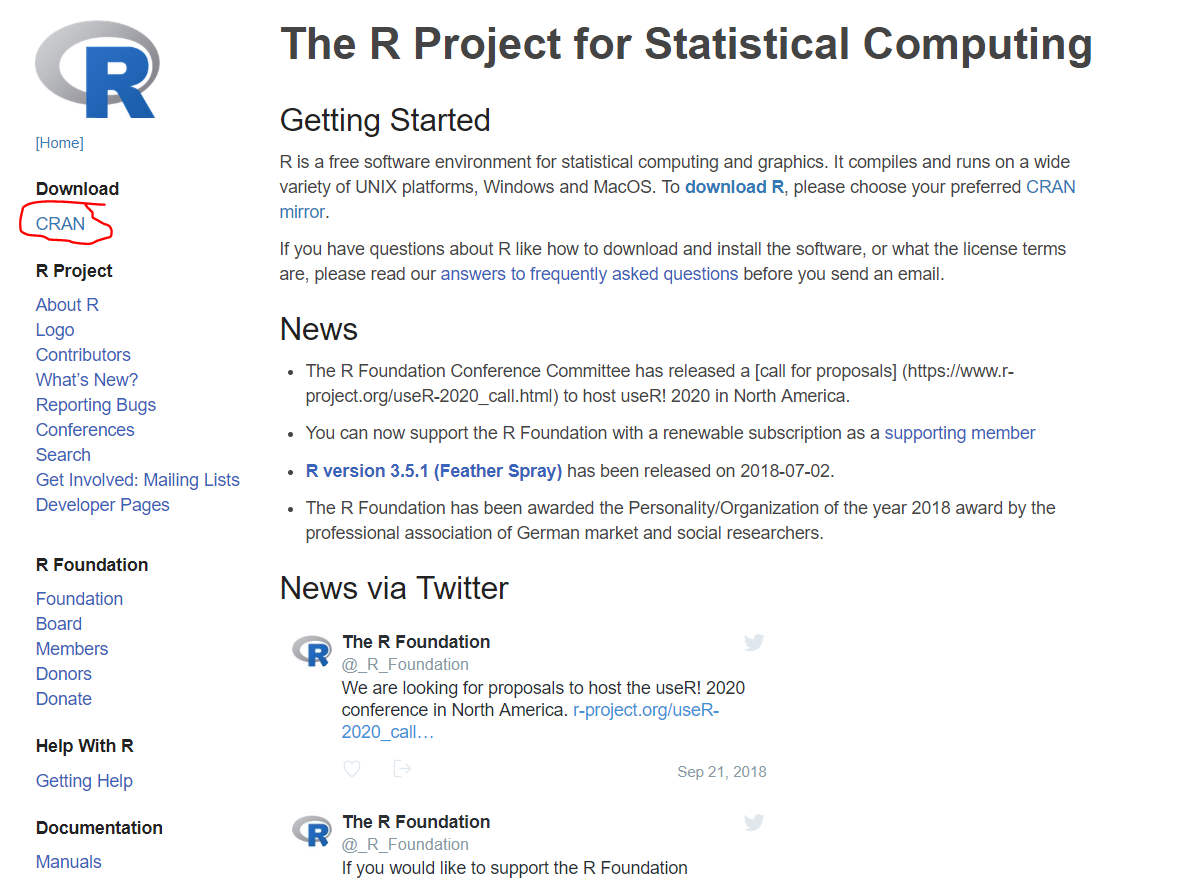Go to the Home page link
Screen dimensions: 1190x880
(60, 143)
